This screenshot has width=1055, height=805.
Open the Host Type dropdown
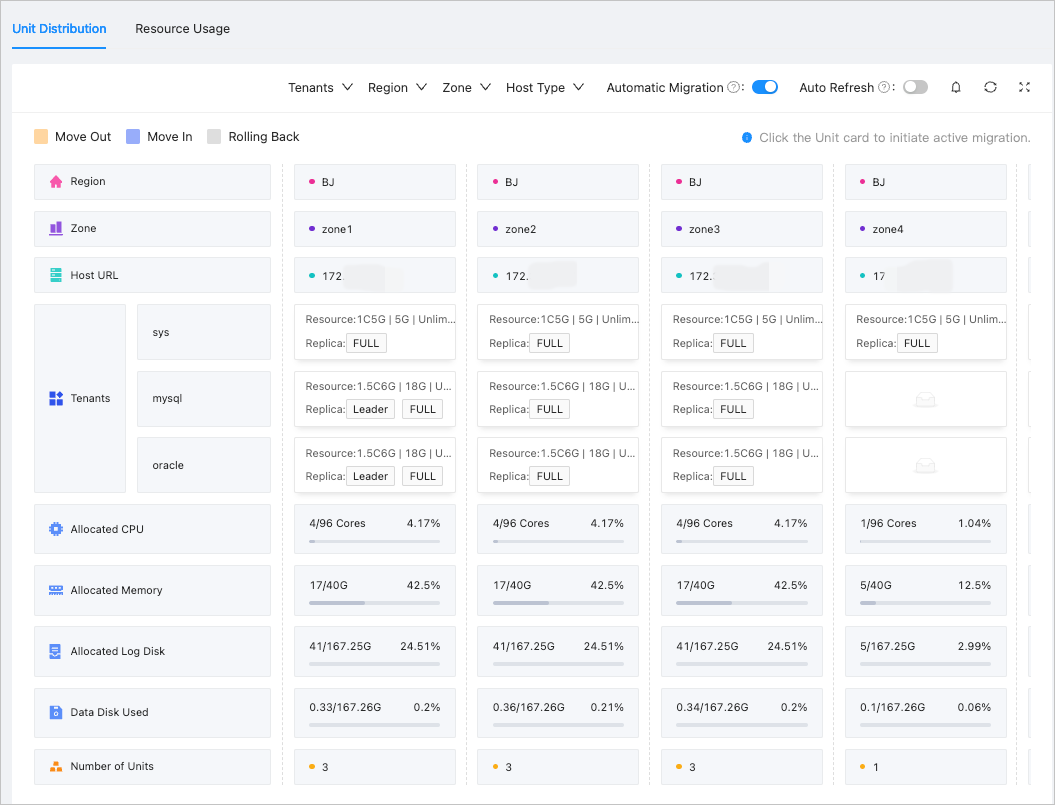(x=544, y=88)
